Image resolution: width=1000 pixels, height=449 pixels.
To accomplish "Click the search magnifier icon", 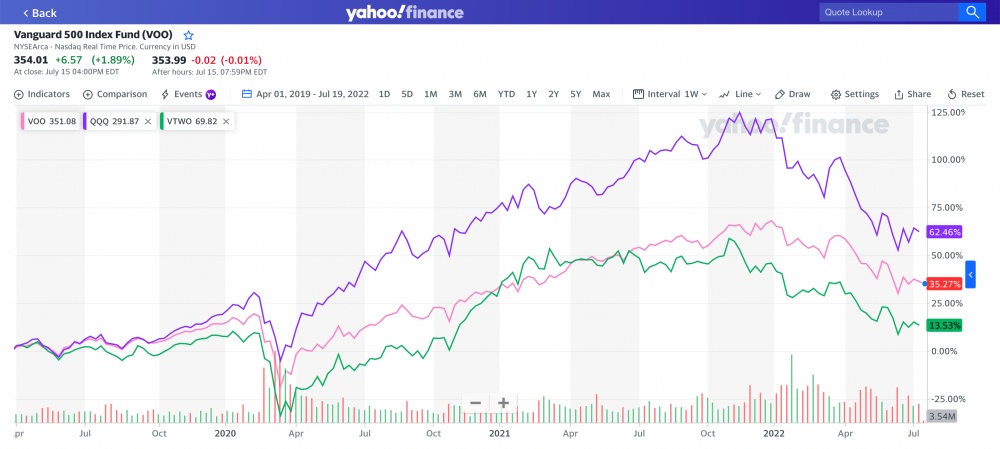I will [x=972, y=12].
